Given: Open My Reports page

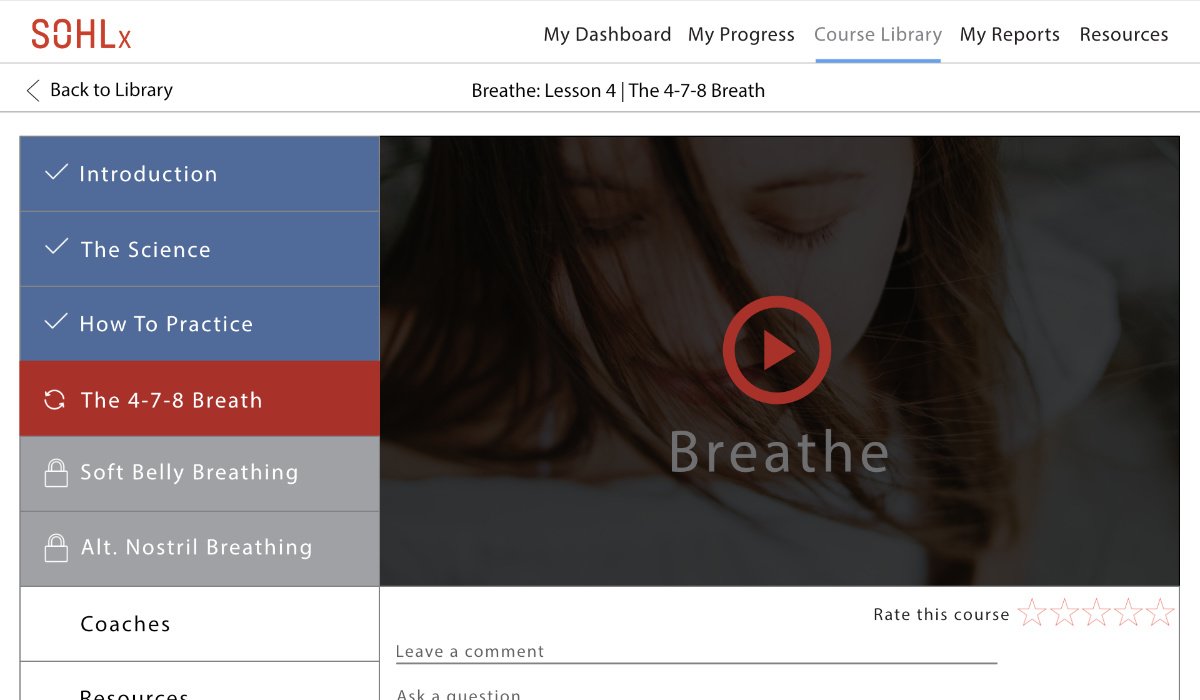Looking at the screenshot, I should pos(1010,34).
